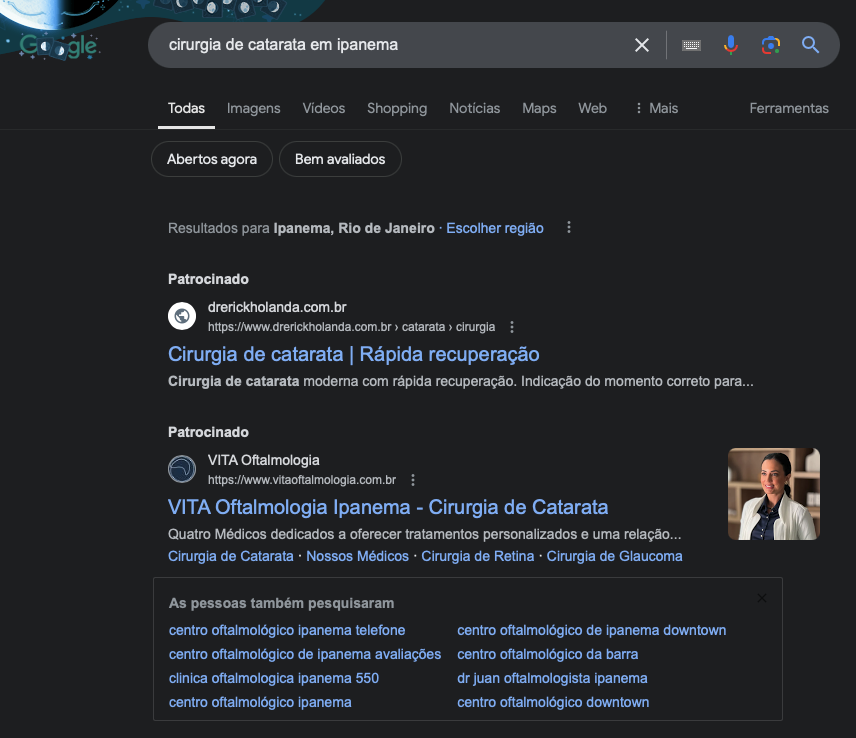Open the on-screen keyboard icon
The height and width of the screenshot is (738, 856).
[691, 45]
